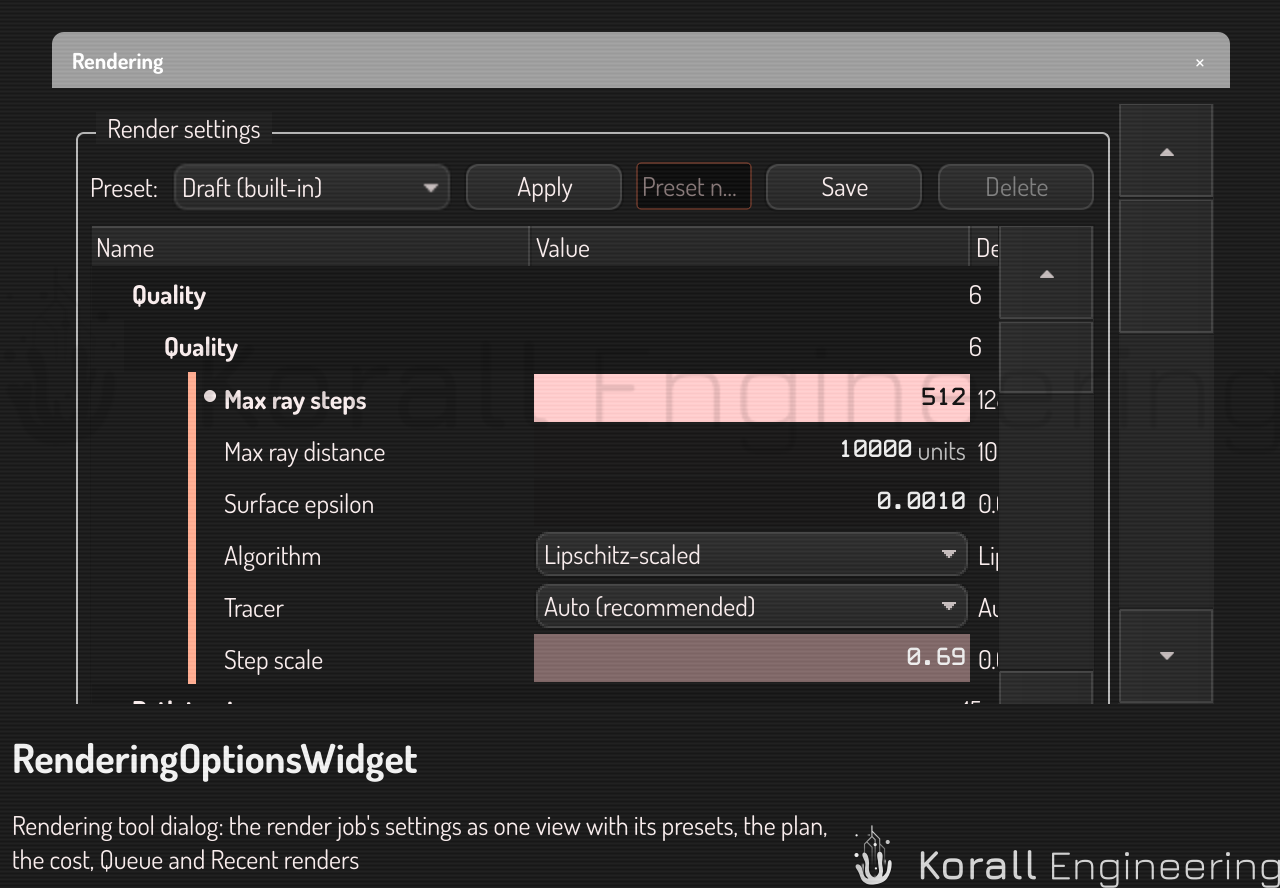The height and width of the screenshot is (888, 1280).
Task: Click the Delete preset button
Action: click(x=1016, y=187)
